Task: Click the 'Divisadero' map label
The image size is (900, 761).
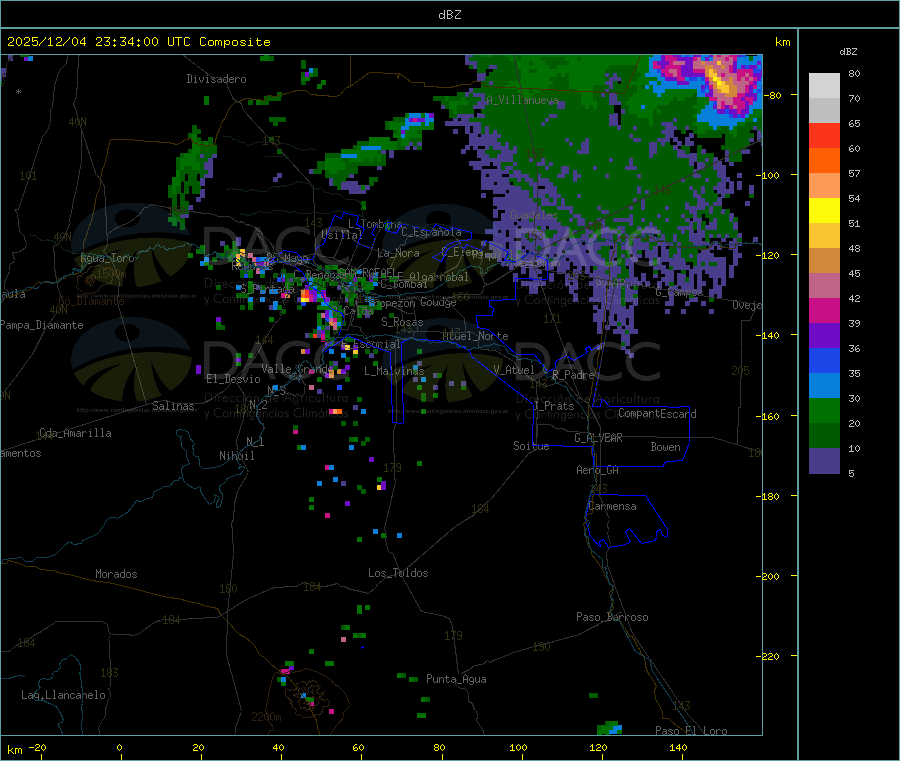Action: click(216, 79)
